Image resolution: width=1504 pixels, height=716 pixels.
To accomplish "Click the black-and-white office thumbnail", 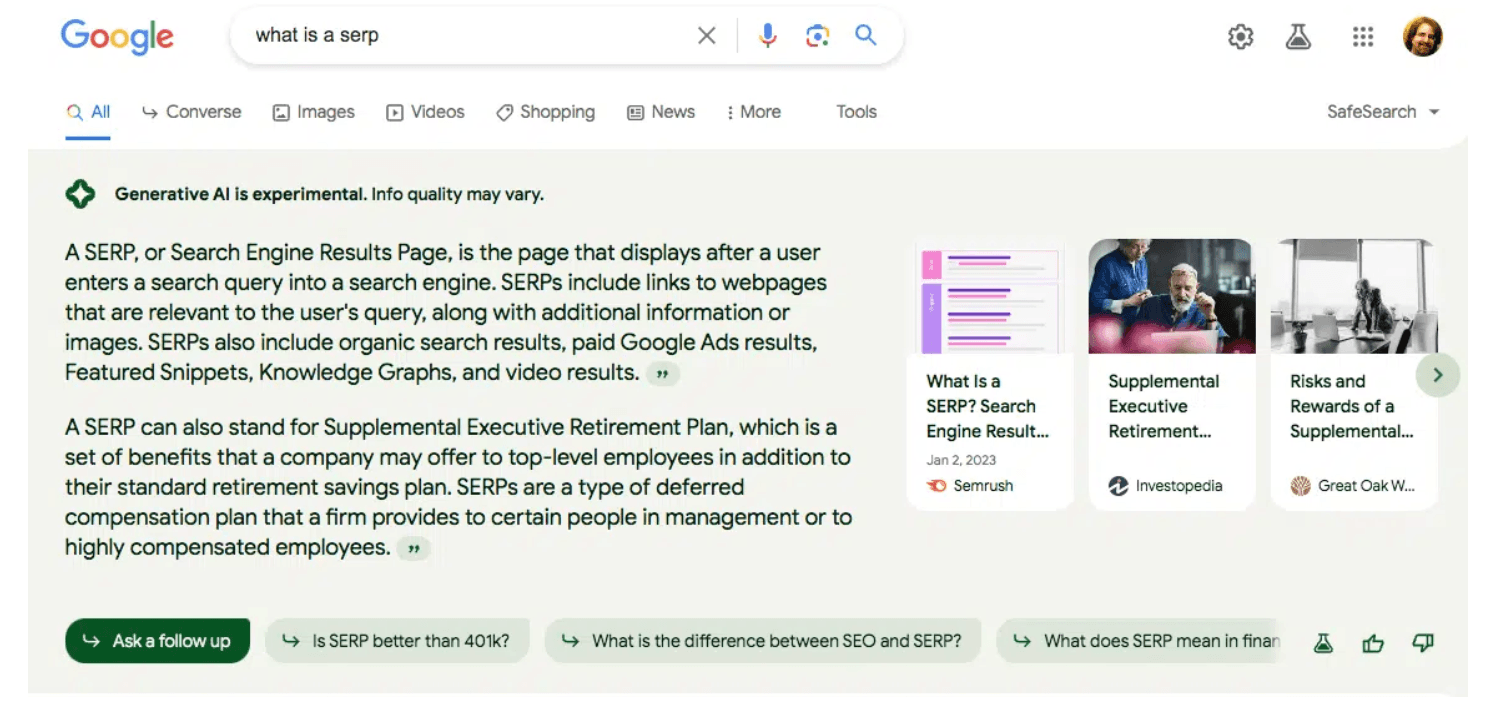I will coord(1354,296).
